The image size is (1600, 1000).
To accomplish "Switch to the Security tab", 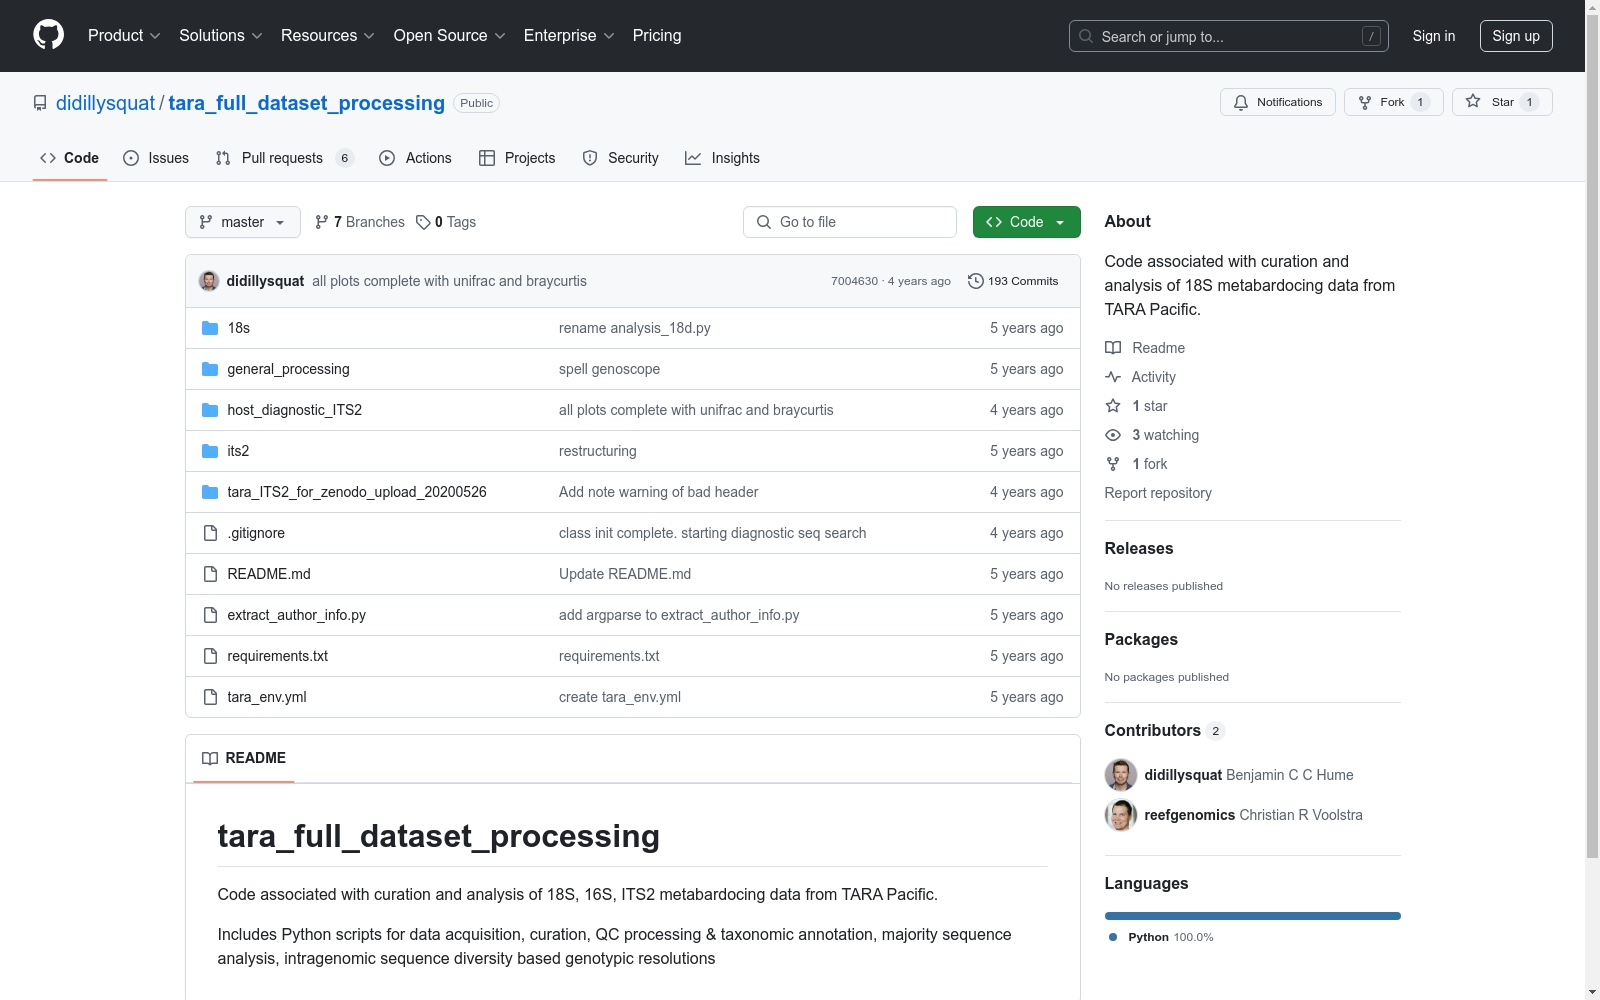I will (x=620, y=158).
